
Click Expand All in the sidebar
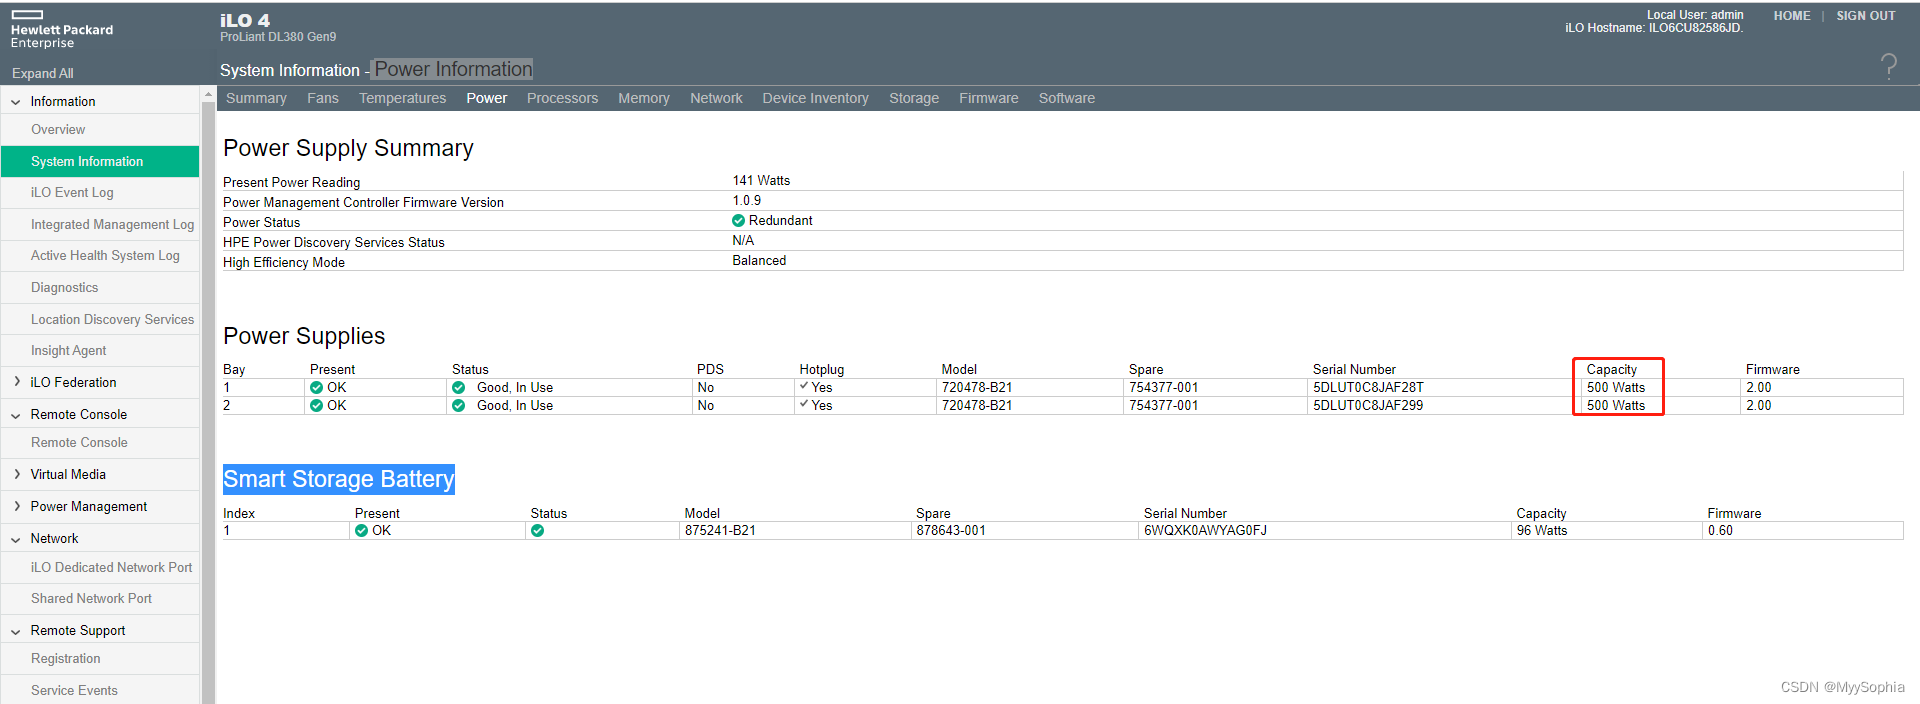click(x=42, y=73)
